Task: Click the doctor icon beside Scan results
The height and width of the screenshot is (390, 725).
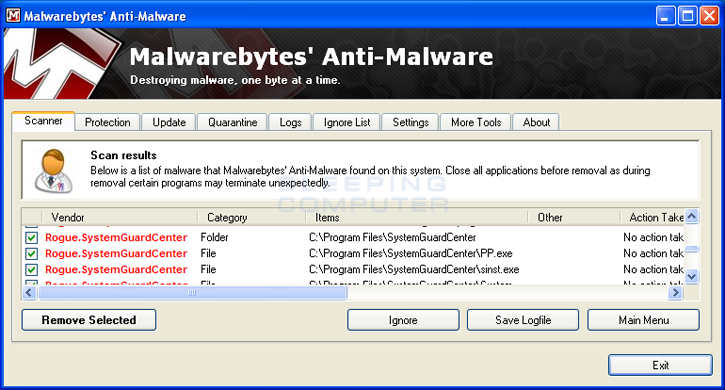Action: point(54,171)
